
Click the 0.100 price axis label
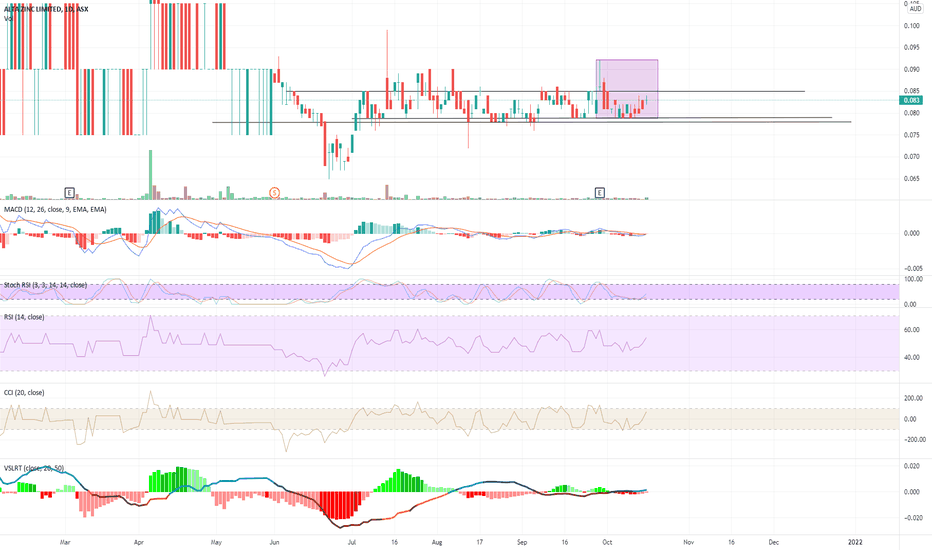point(912,26)
